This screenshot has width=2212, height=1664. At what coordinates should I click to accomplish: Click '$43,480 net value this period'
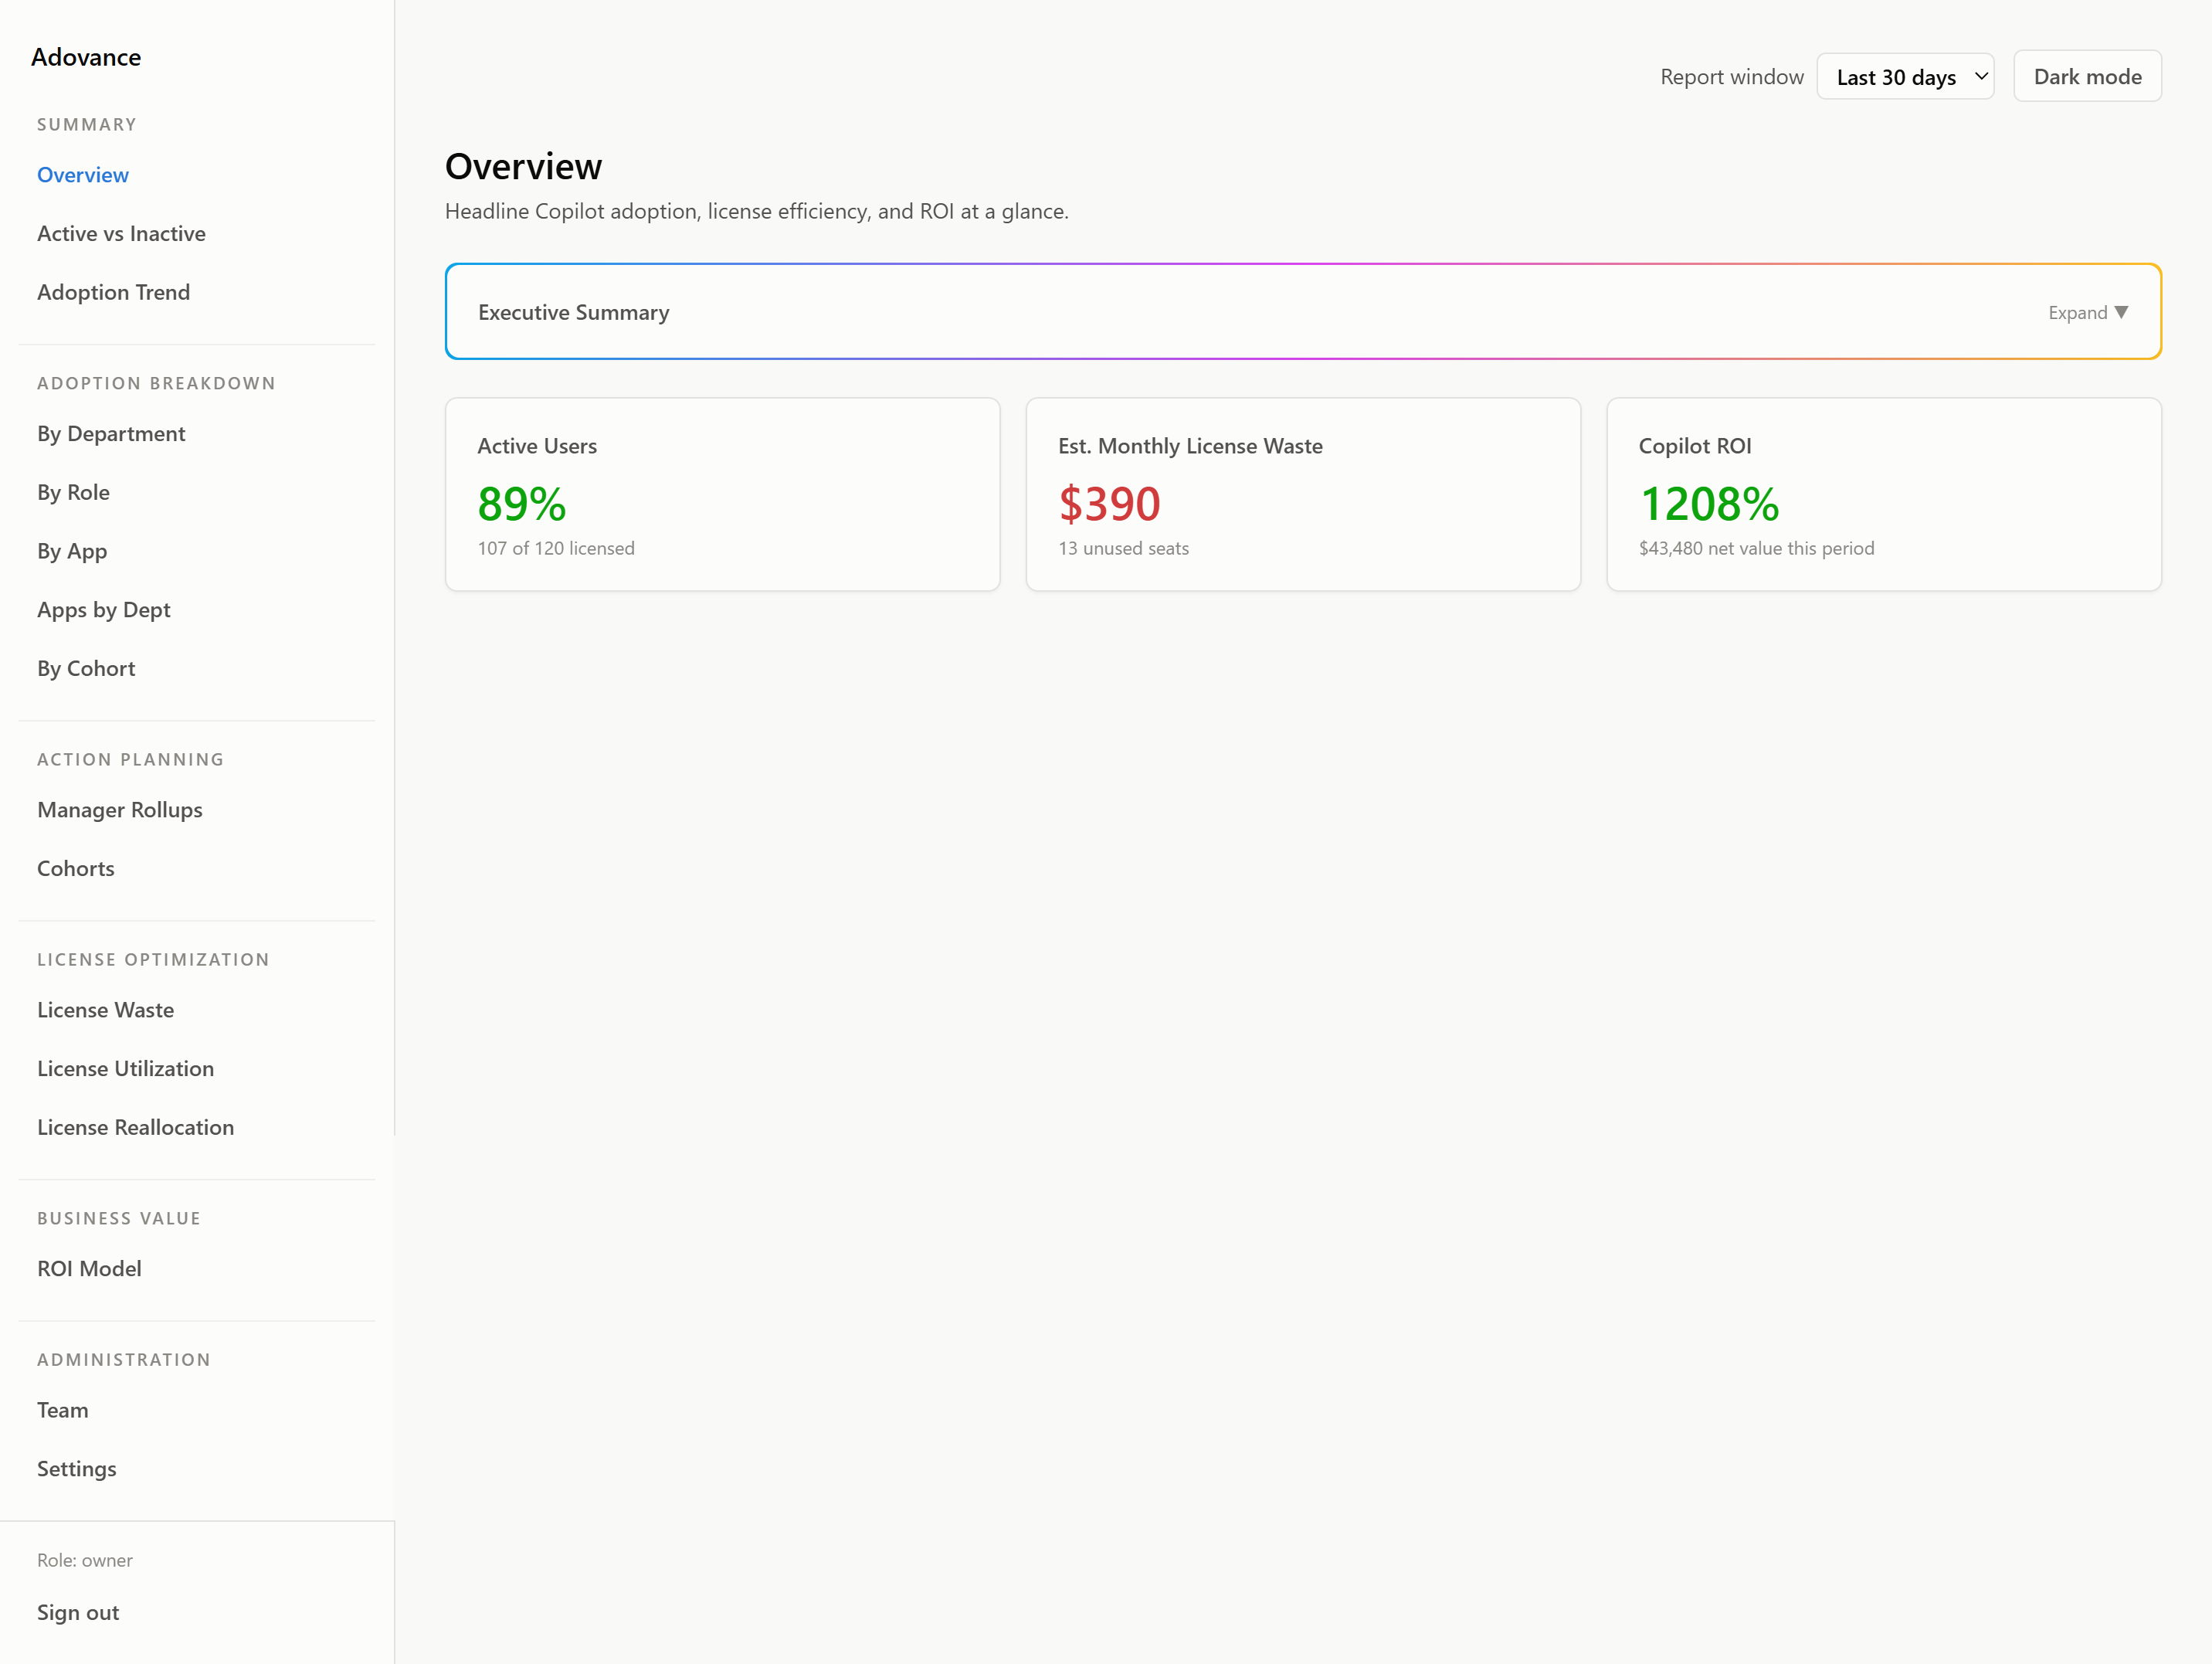[x=1756, y=548]
